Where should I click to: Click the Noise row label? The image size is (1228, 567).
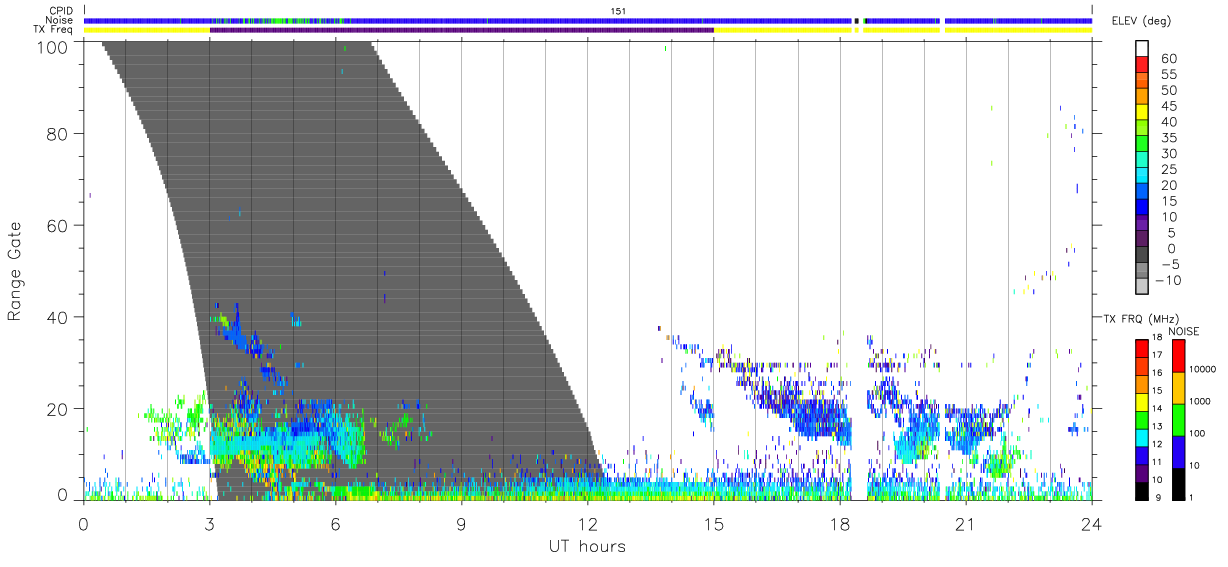[x=59, y=20]
